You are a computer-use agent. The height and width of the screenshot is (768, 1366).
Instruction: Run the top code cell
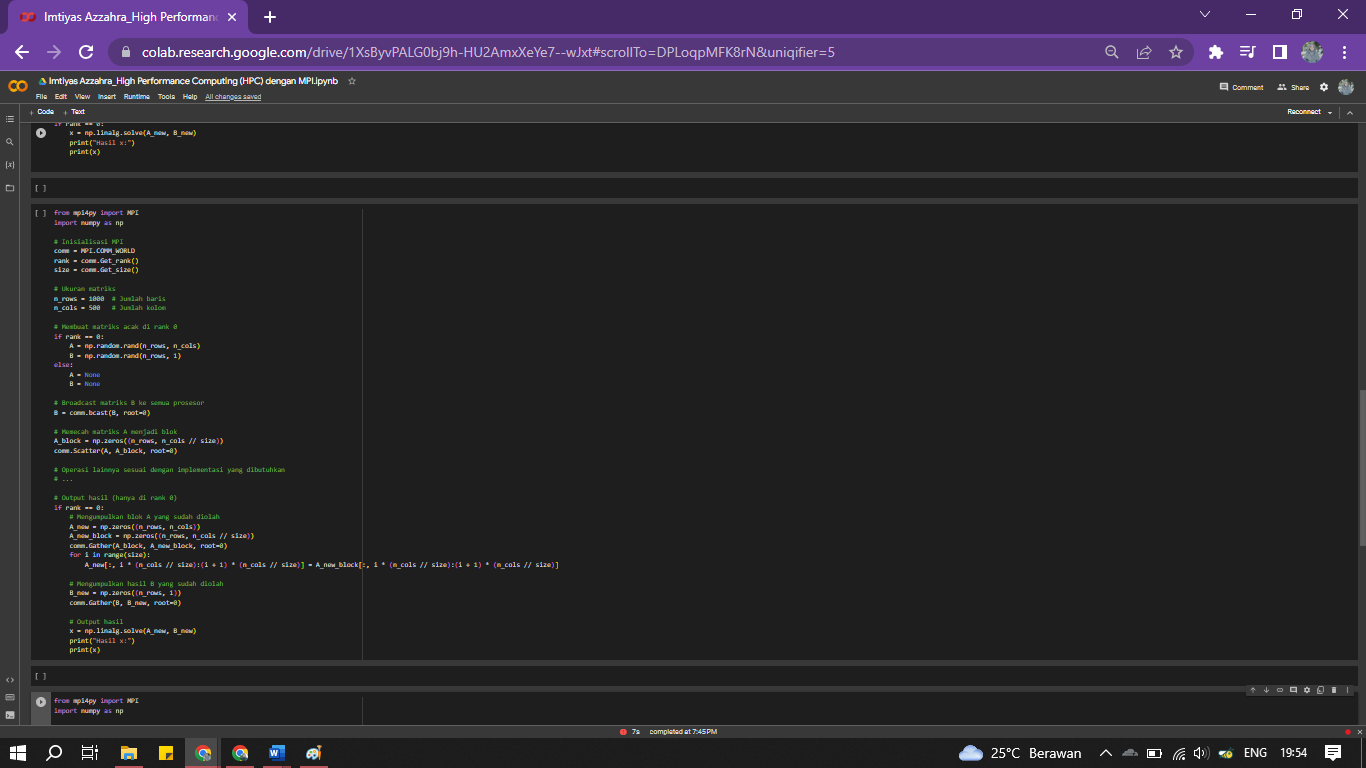(41, 133)
